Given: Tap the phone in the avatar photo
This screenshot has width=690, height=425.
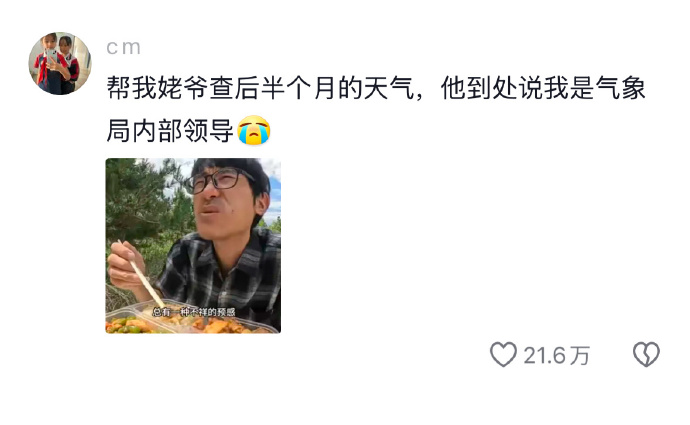Looking at the screenshot, I should pyautogui.click(x=52, y=56).
